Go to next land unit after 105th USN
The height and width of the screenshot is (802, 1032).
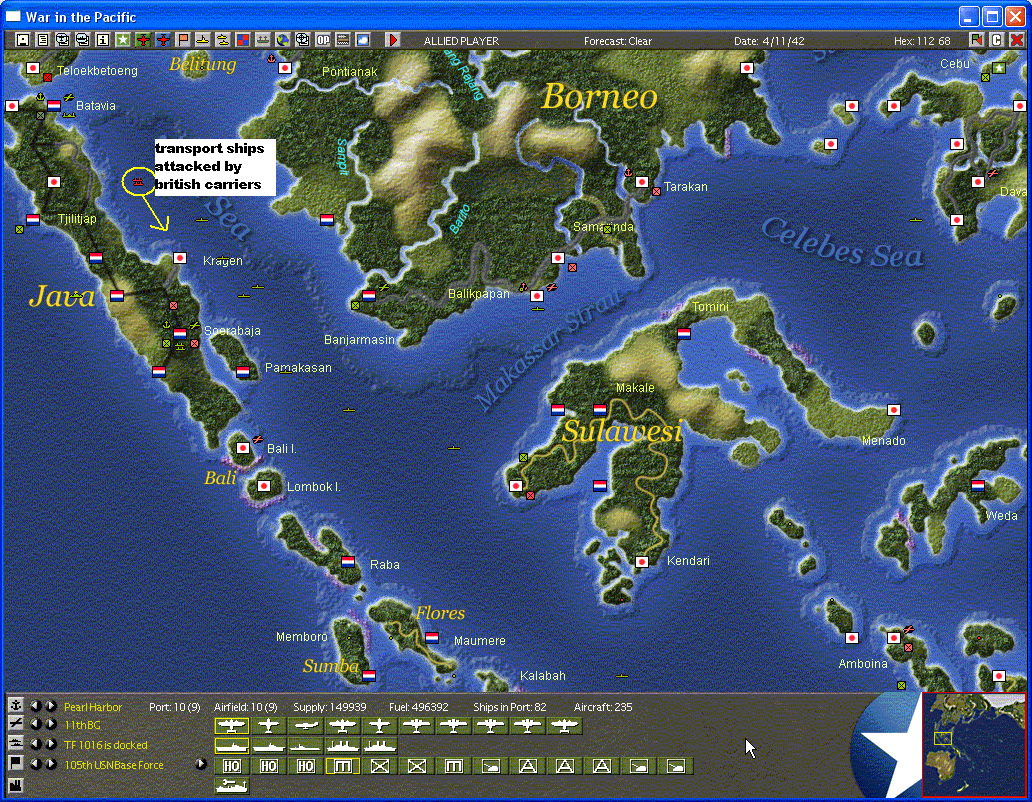[x=50, y=764]
